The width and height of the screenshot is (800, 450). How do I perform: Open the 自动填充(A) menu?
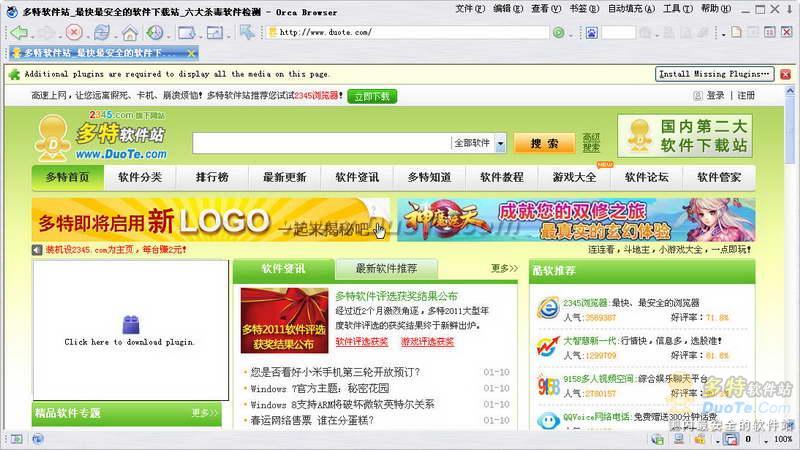point(631,9)
